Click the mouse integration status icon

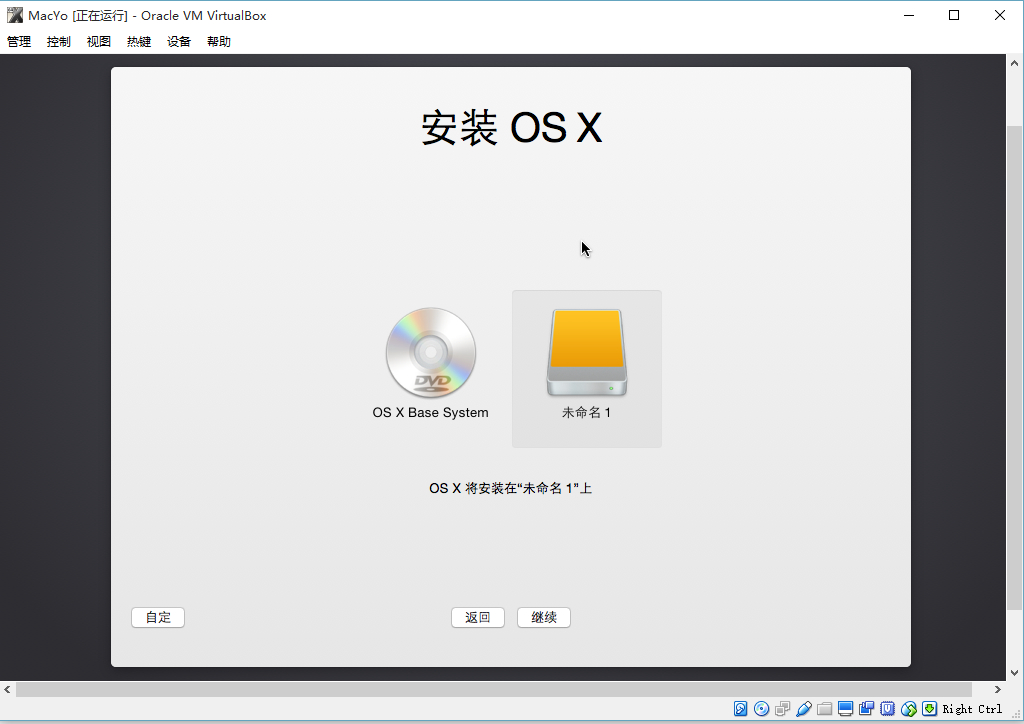tap(908, 708)
